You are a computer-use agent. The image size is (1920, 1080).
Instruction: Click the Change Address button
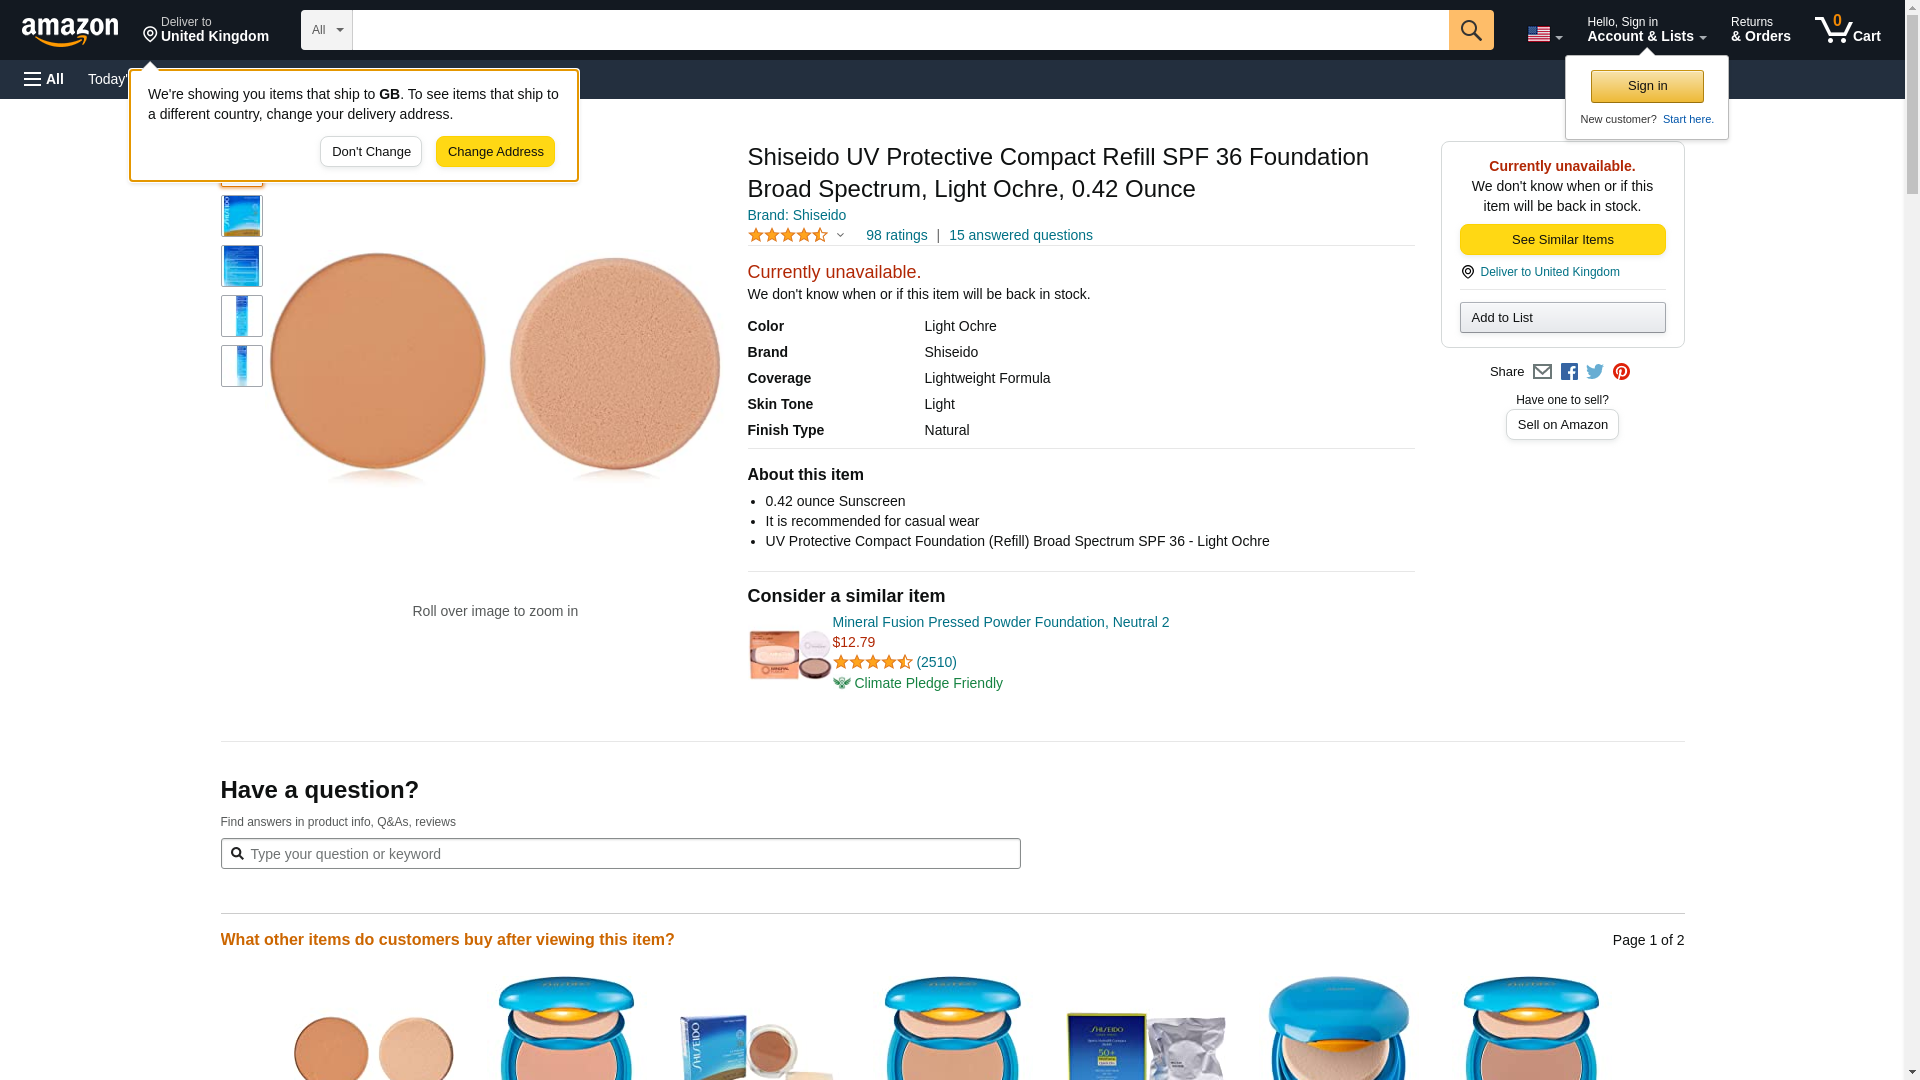pyautogui.click(x=495, y=152)
